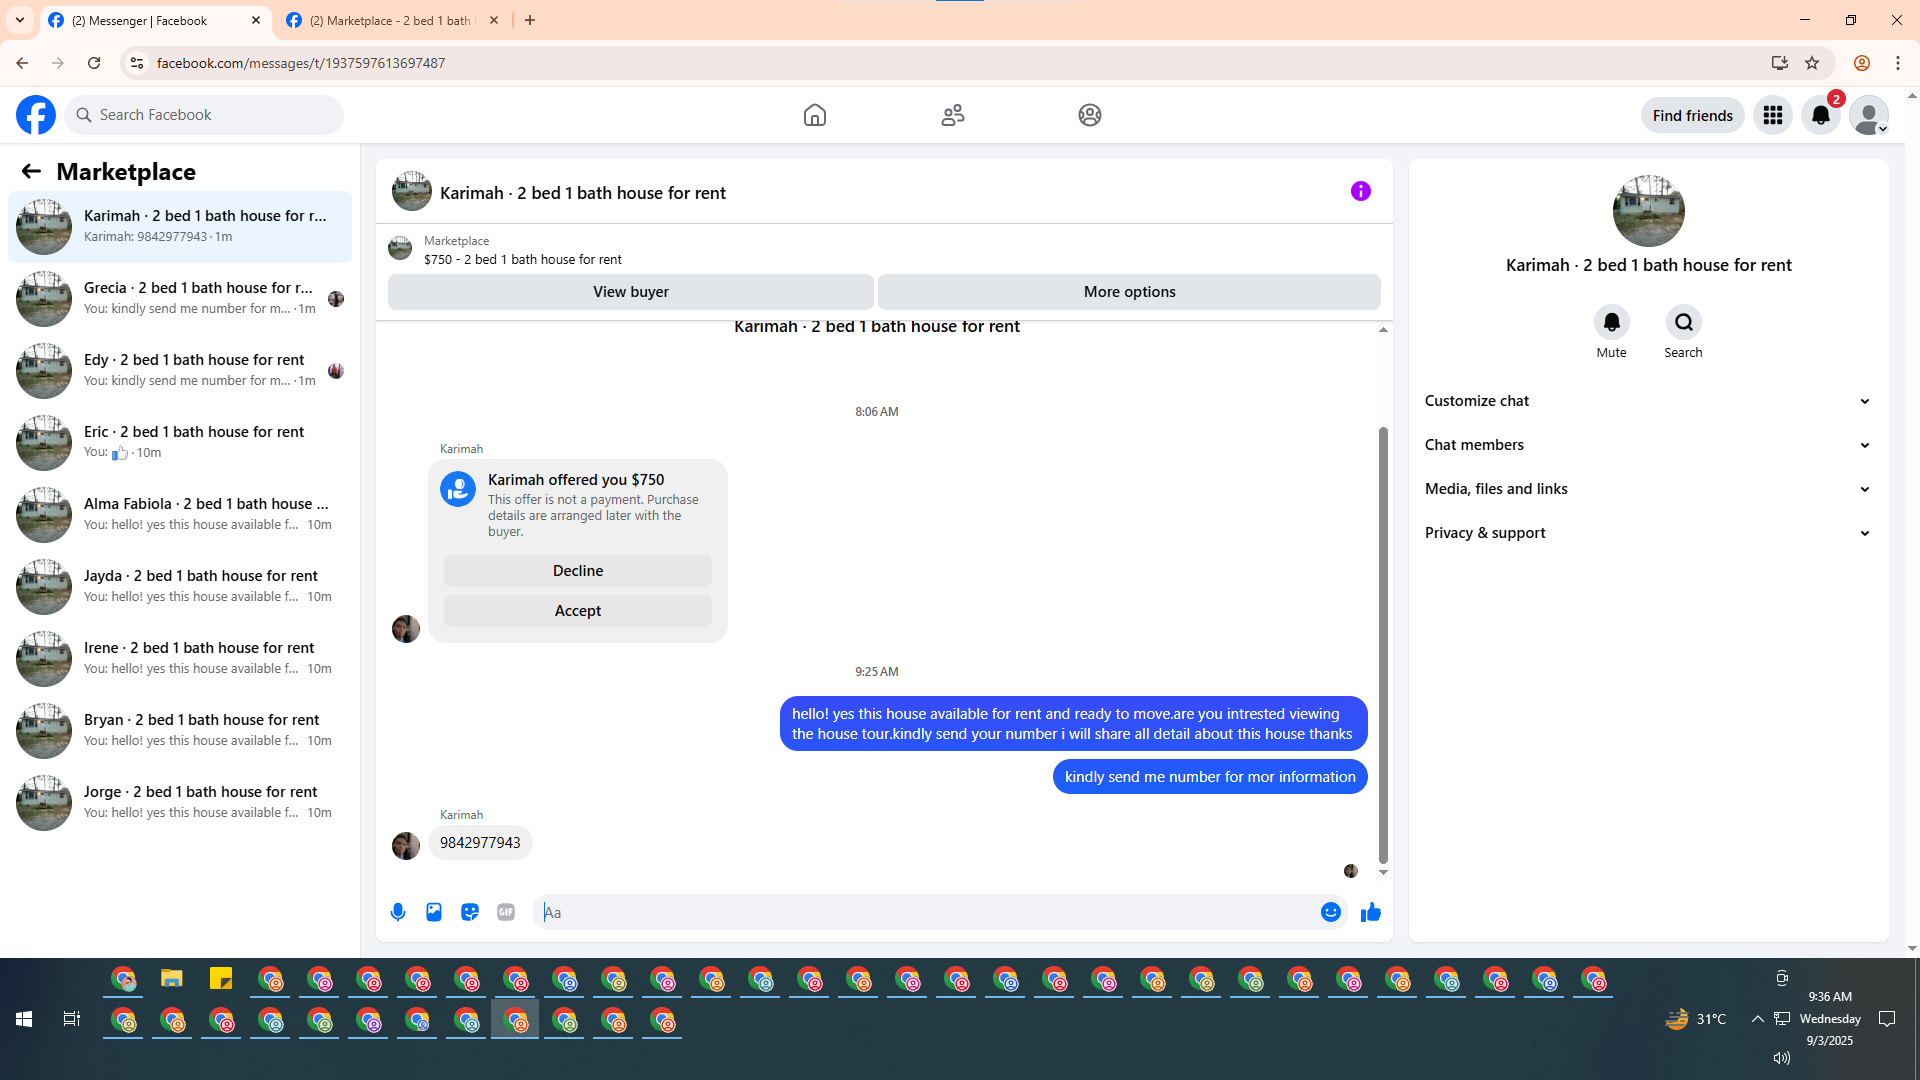Click the More options button
Image resolution: width=1920 pixels, height=1080 pixels.
click(x=1129, y=292)
